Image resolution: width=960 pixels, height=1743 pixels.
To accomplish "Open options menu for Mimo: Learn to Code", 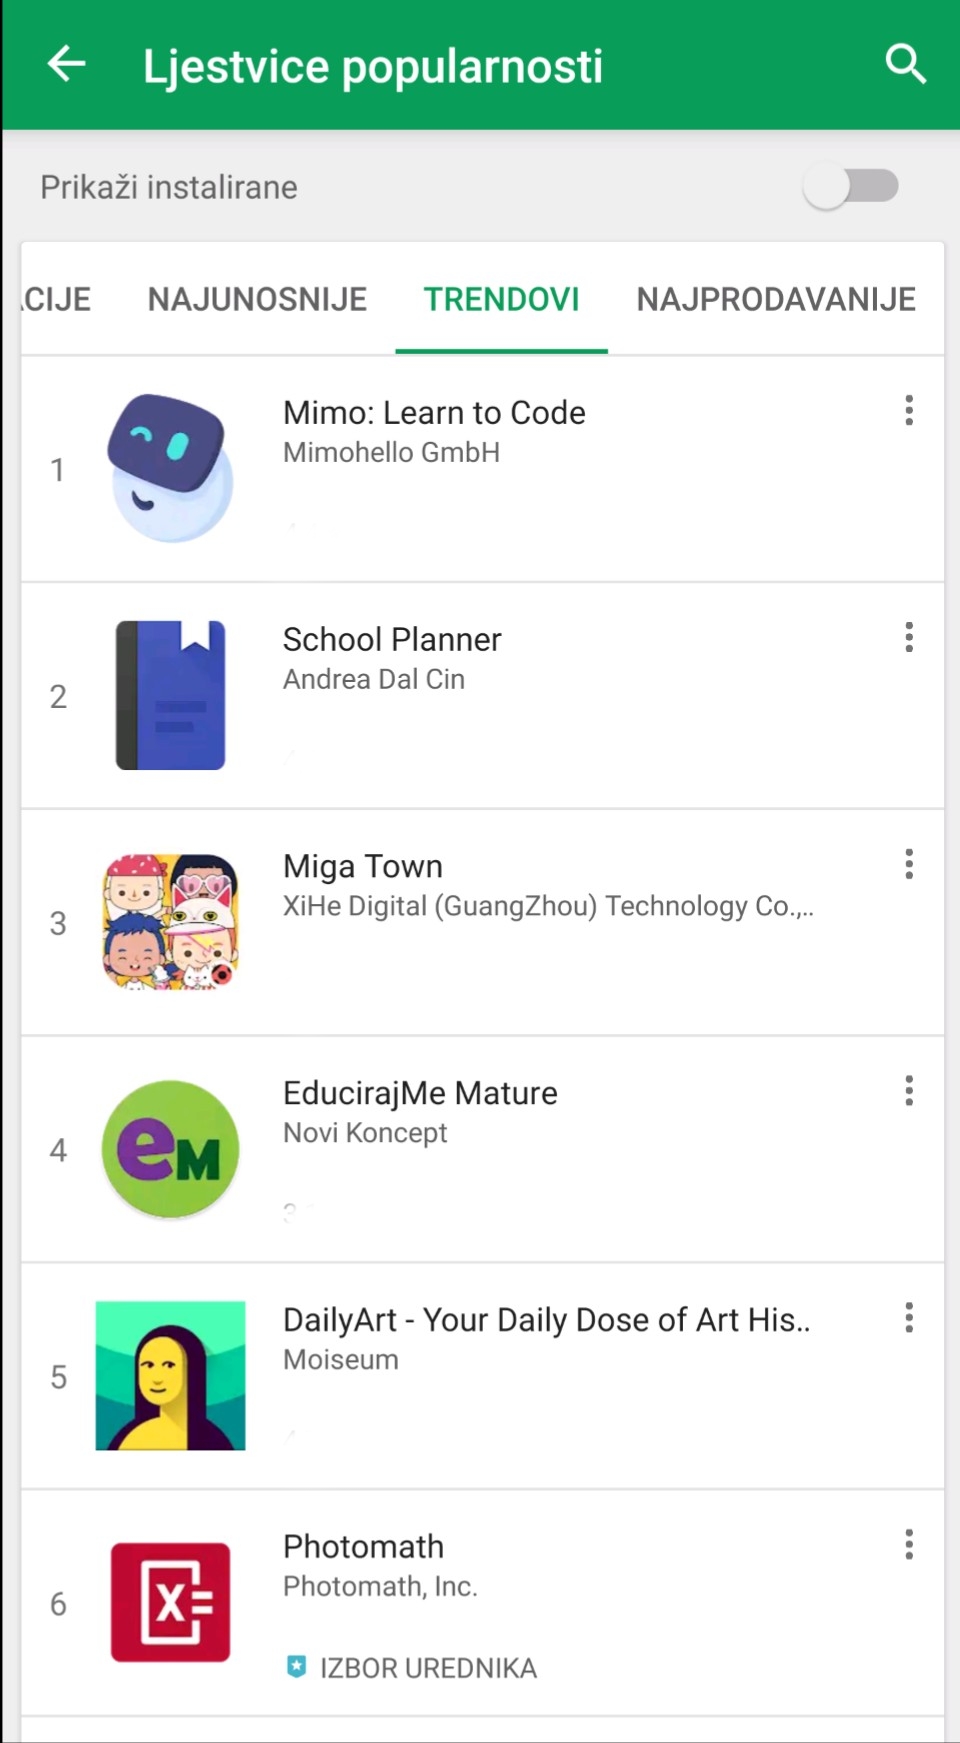I will (x=908, y=410).
